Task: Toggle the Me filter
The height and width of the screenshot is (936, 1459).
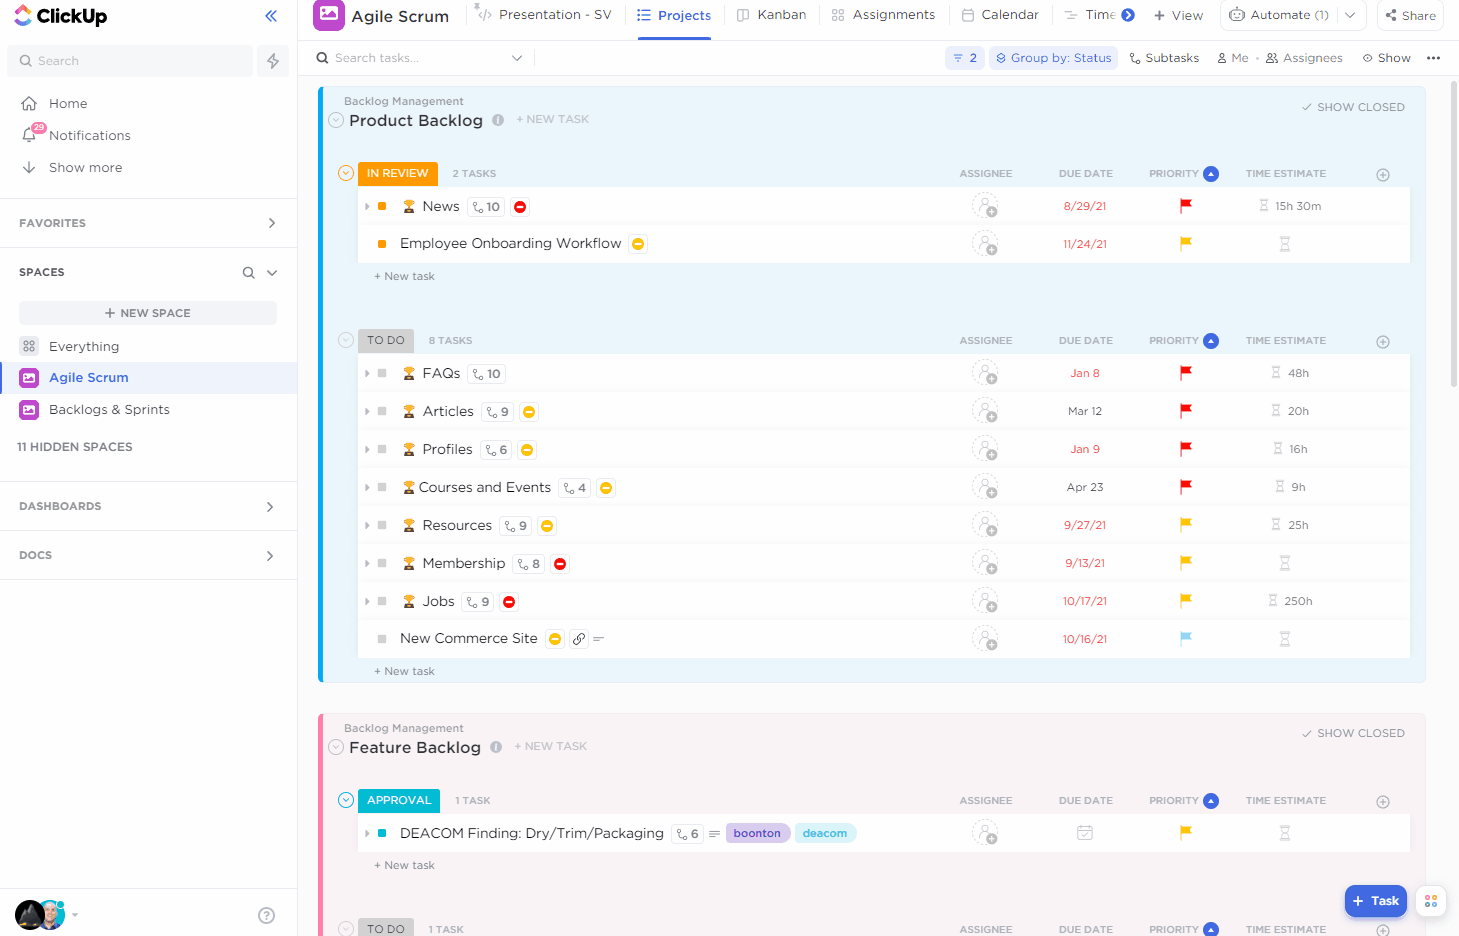Action: (1232, 58)
